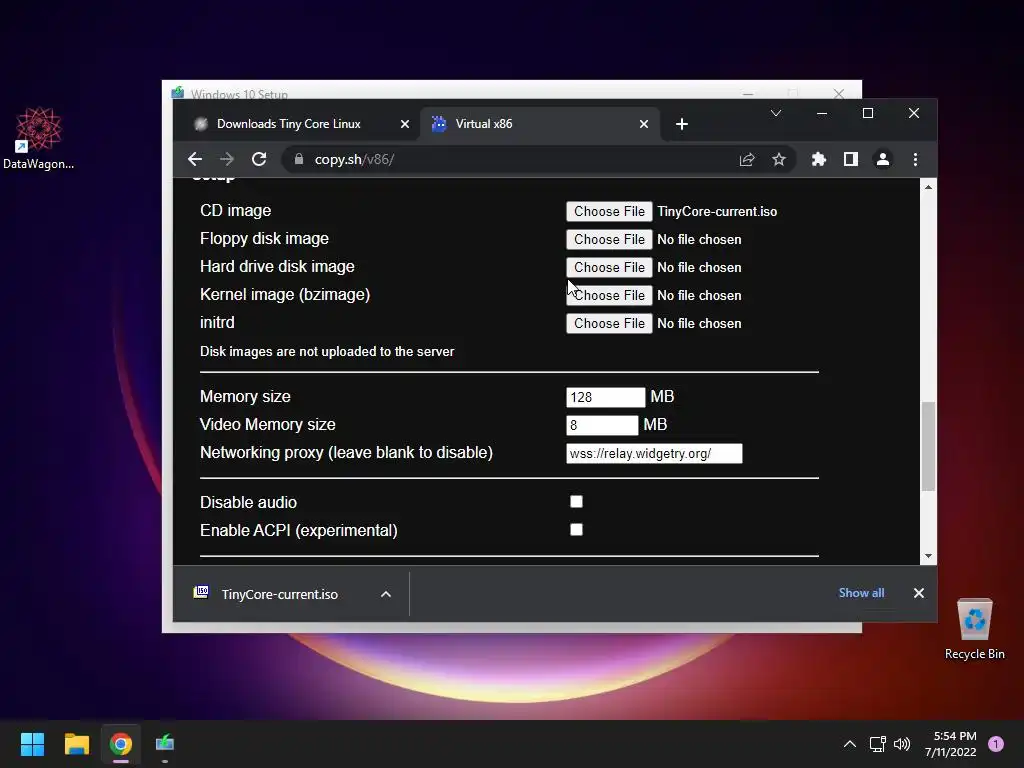Screen dimensions: 1024x768
Task: Click the Memory size field showing 128
Action: 605,397
